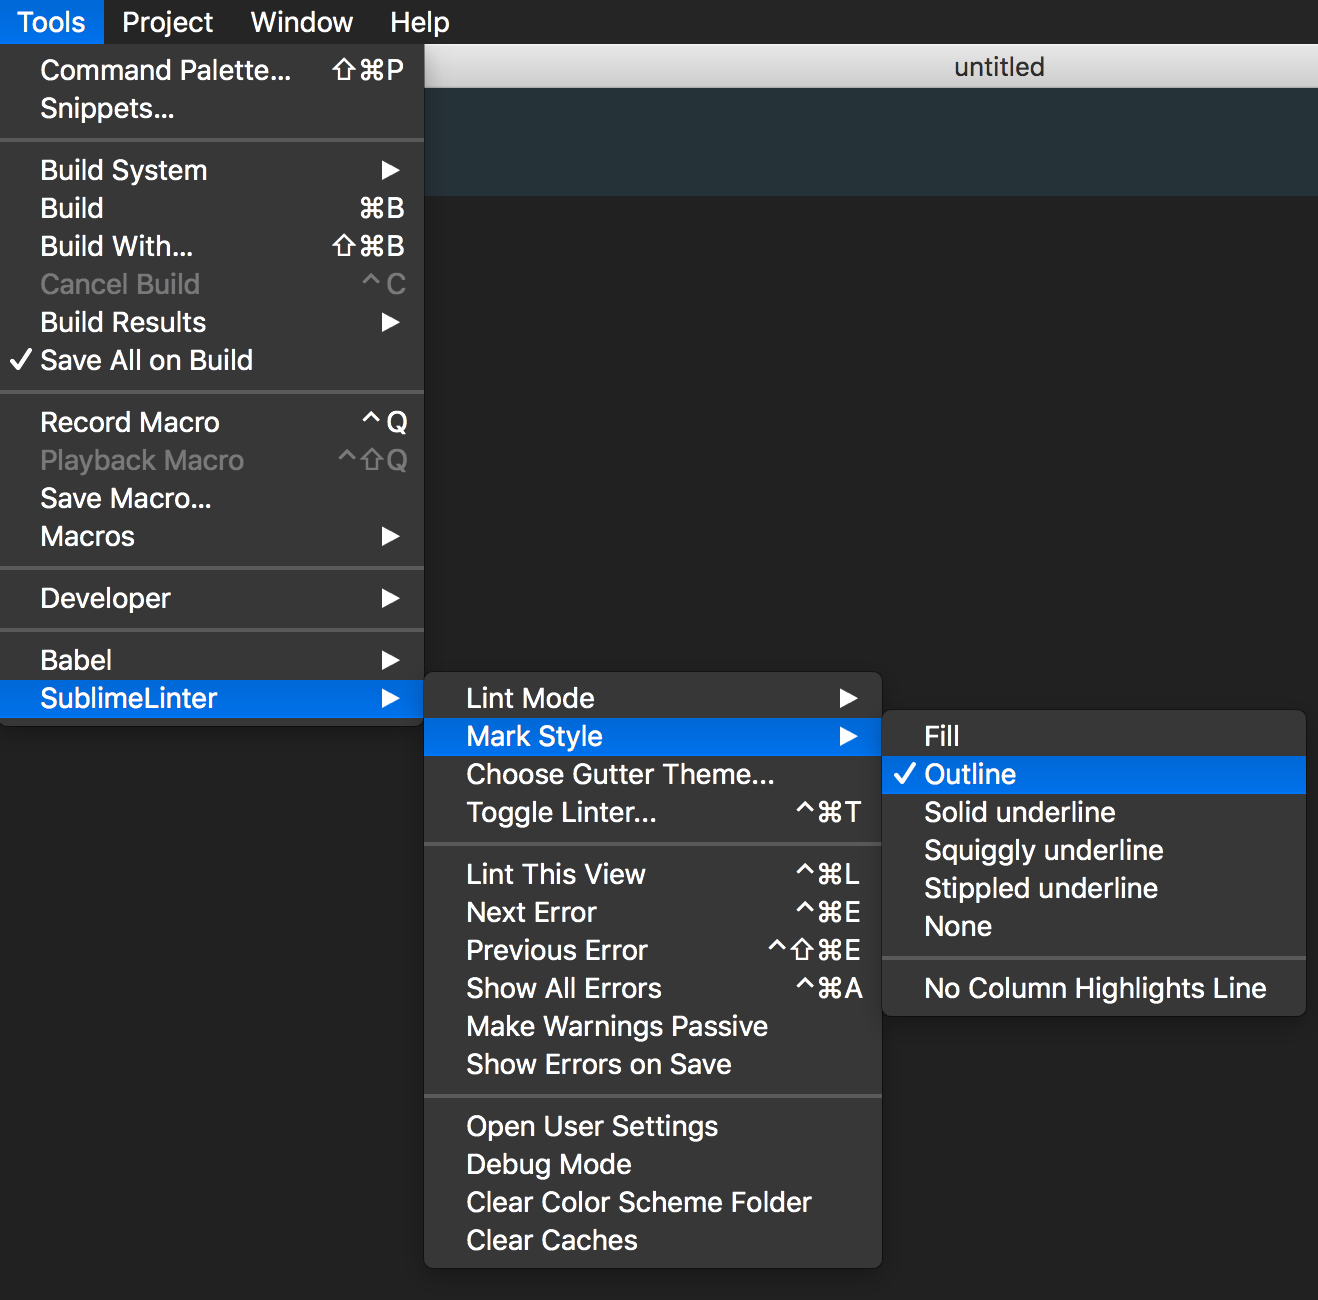Open the SublimeLinter submenu
Viewport: 1318px width, 1300px height.
point(212,698)
